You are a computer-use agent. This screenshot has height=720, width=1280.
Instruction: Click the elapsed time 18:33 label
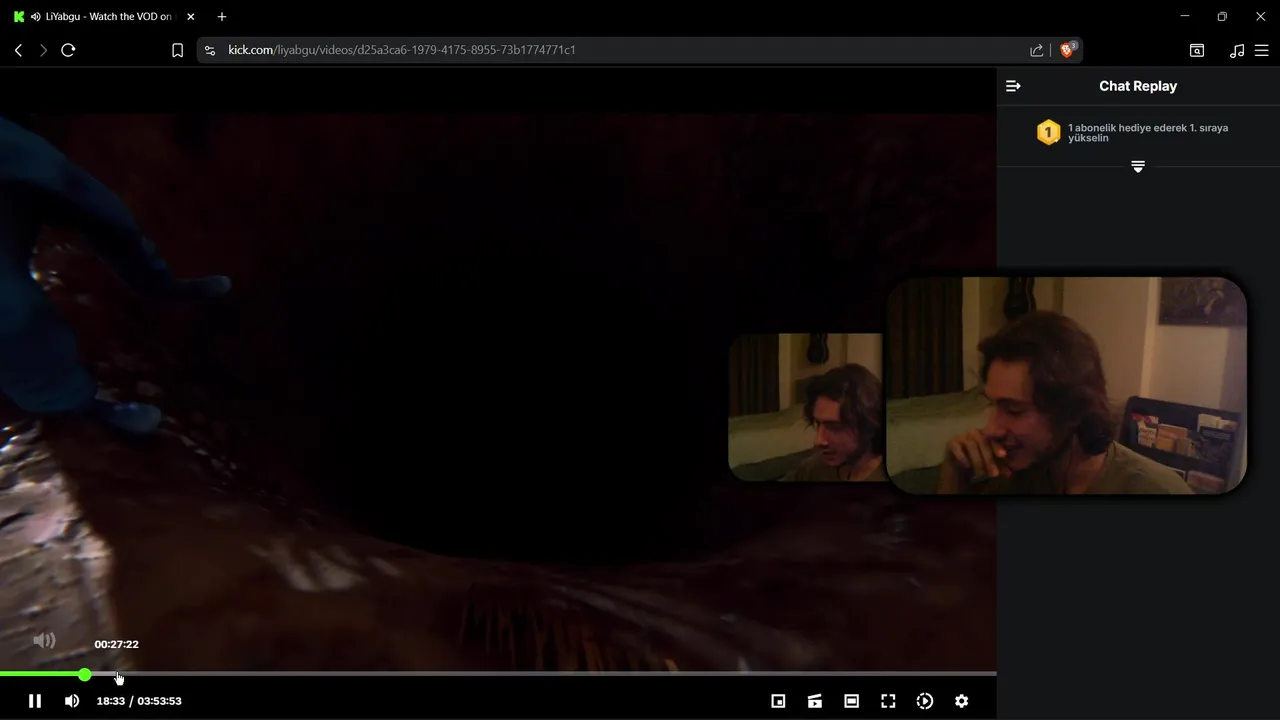(x=110, y=701)
